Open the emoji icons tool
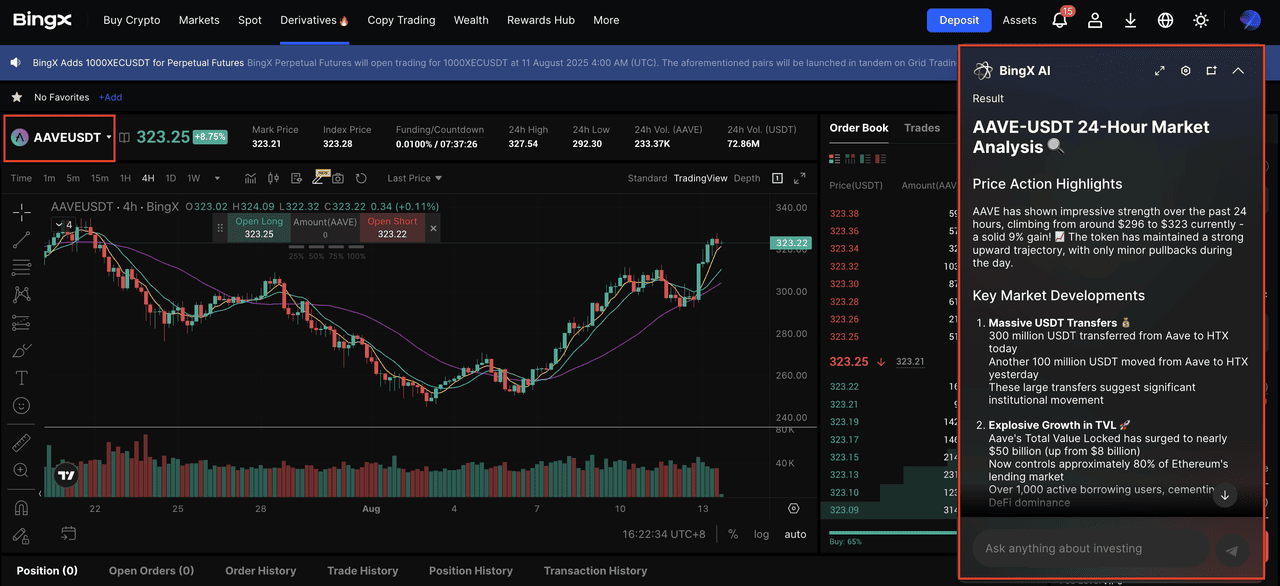 click(x=21, y=406)
